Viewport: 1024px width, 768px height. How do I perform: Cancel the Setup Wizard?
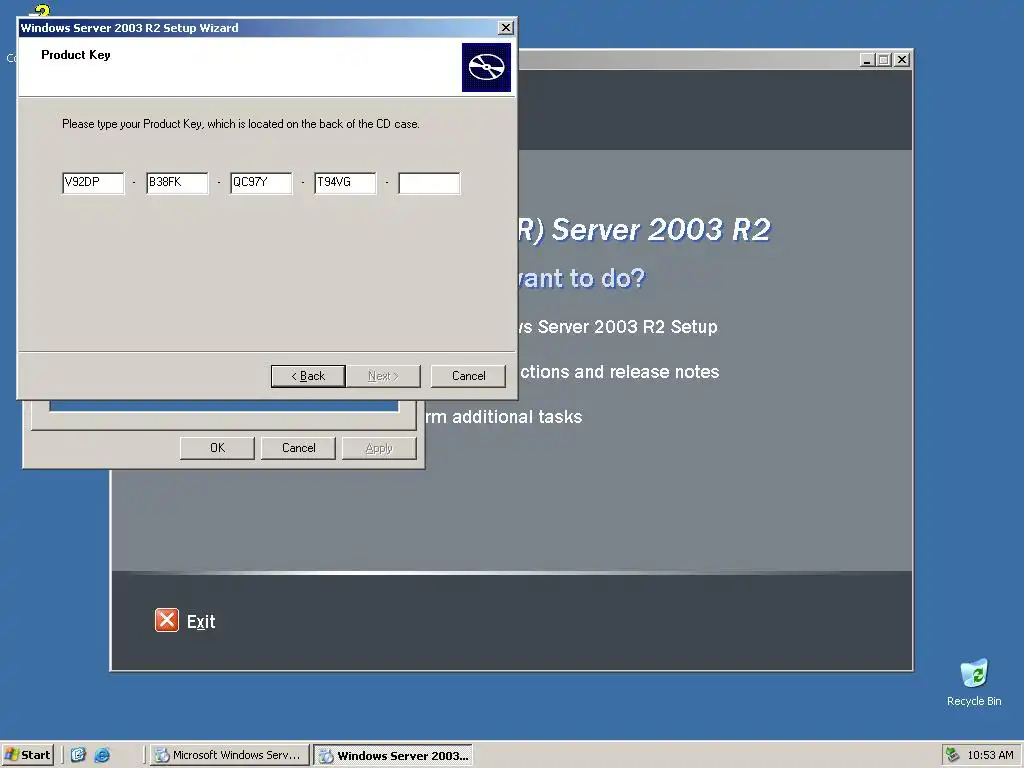468,376
